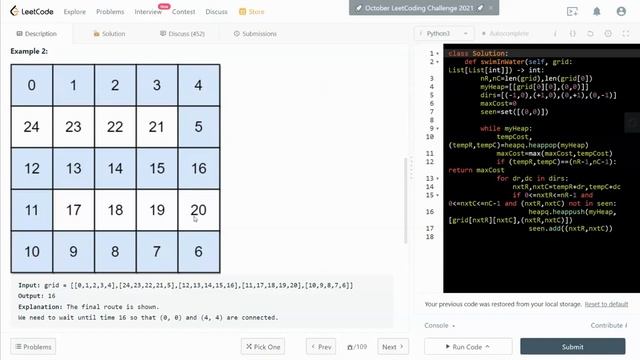Screen dimensions: 640x360
Task: Click the 'Explanation: The final route is shown.' line
Action: (89, 307)
